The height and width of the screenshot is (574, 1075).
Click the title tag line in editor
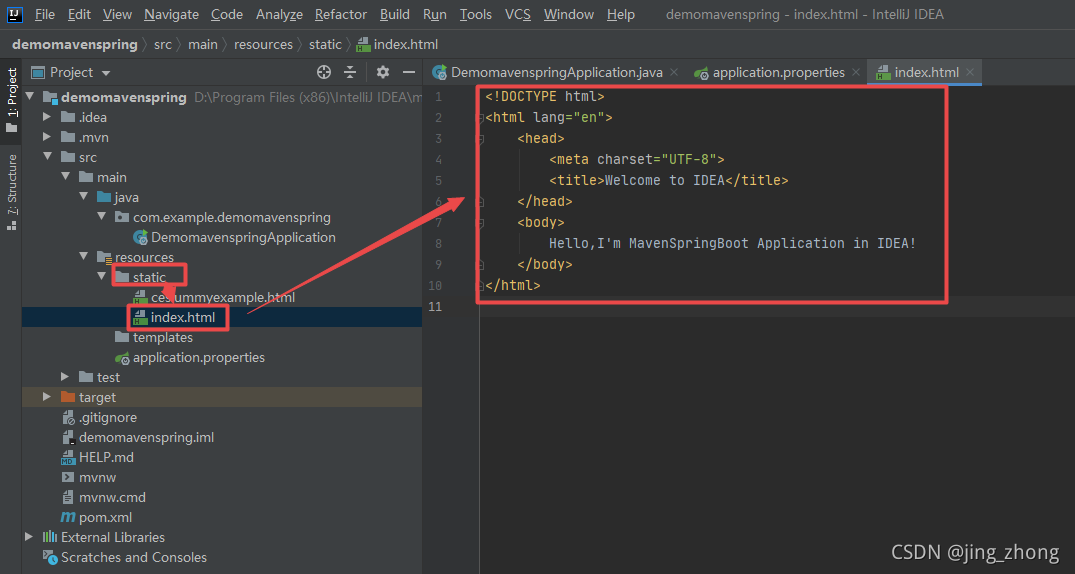(668, 180)
